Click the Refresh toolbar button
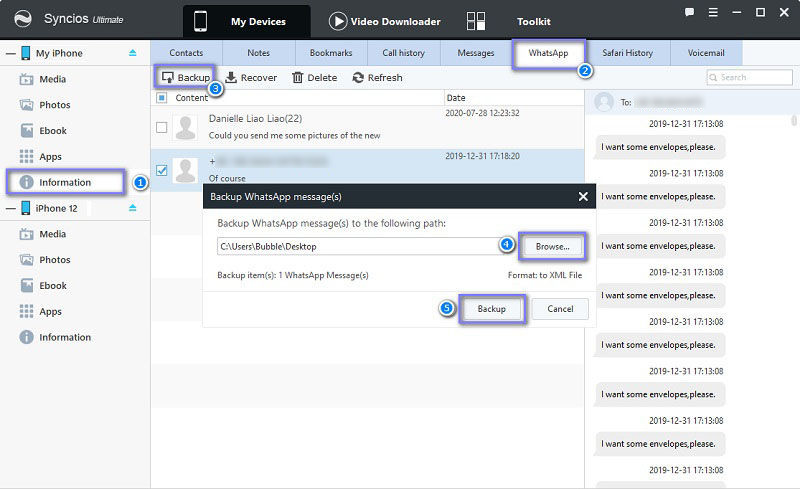800x489 pixels. point(378,78)
